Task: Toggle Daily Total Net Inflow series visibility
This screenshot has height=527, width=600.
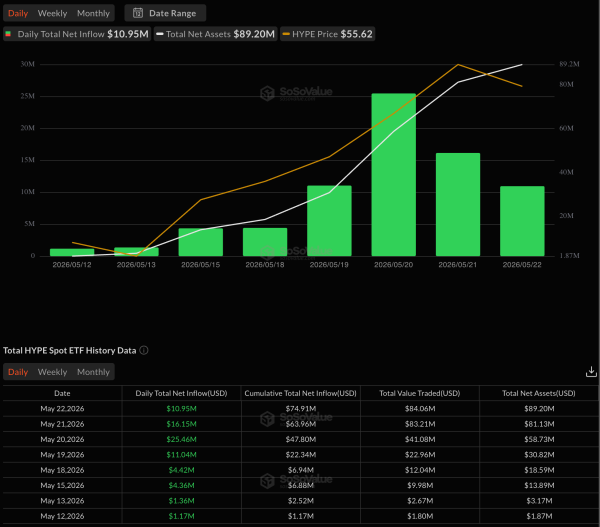Action: 77,34
